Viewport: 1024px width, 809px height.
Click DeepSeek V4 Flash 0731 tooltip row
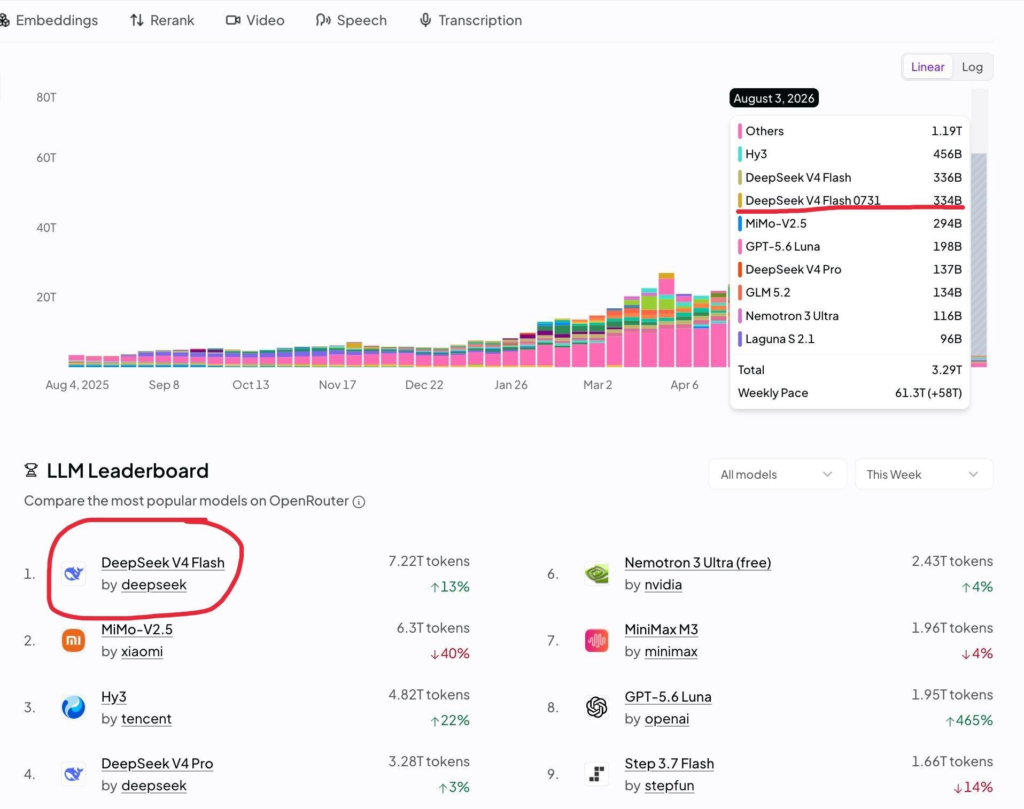(x=850, y=200)
